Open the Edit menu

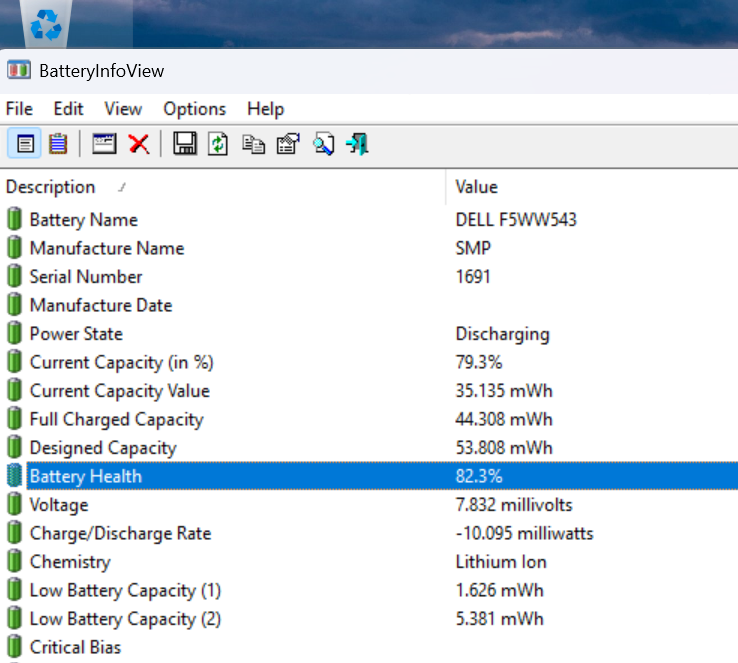68,109
